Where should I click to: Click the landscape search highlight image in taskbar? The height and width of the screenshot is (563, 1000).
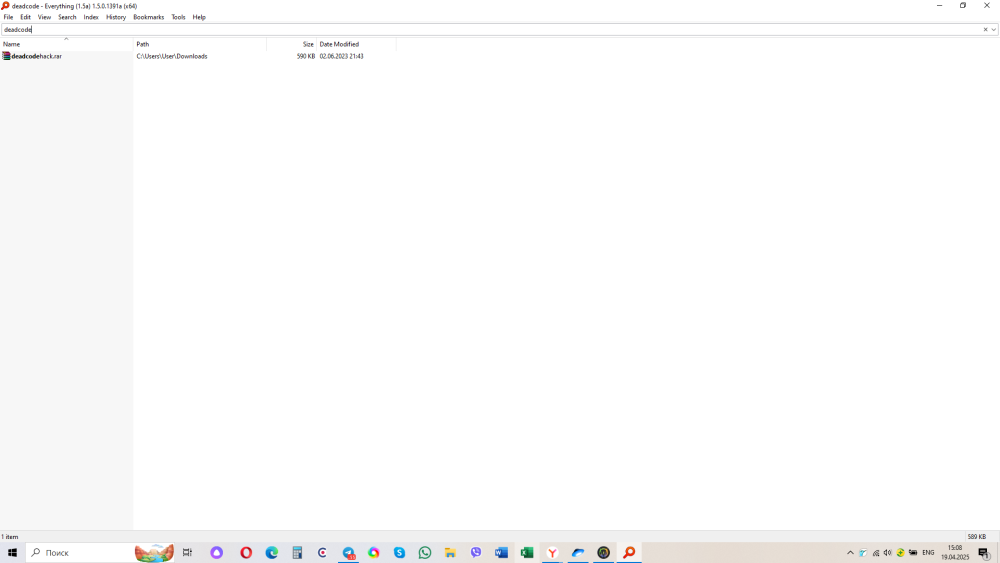point(154,553)
